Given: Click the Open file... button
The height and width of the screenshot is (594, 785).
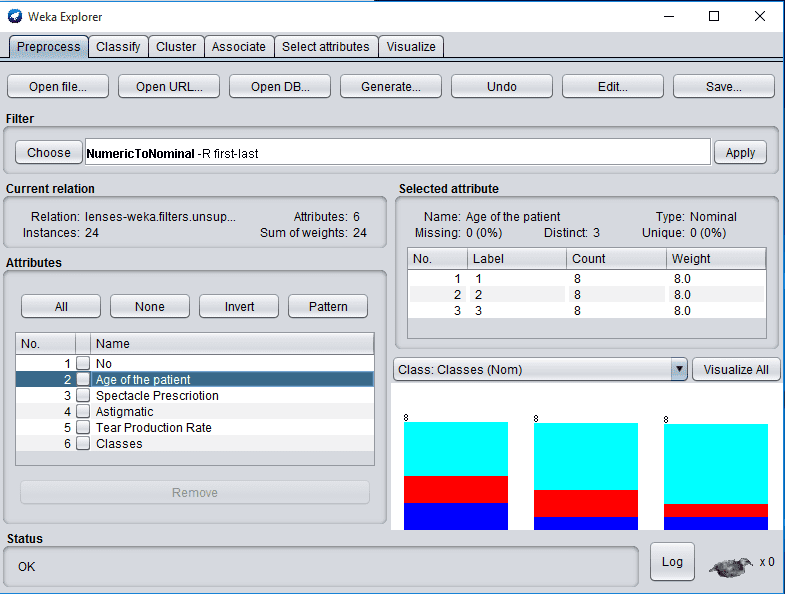Looking at the screenshot, I should pyautogui.click(x=58, y=87).
